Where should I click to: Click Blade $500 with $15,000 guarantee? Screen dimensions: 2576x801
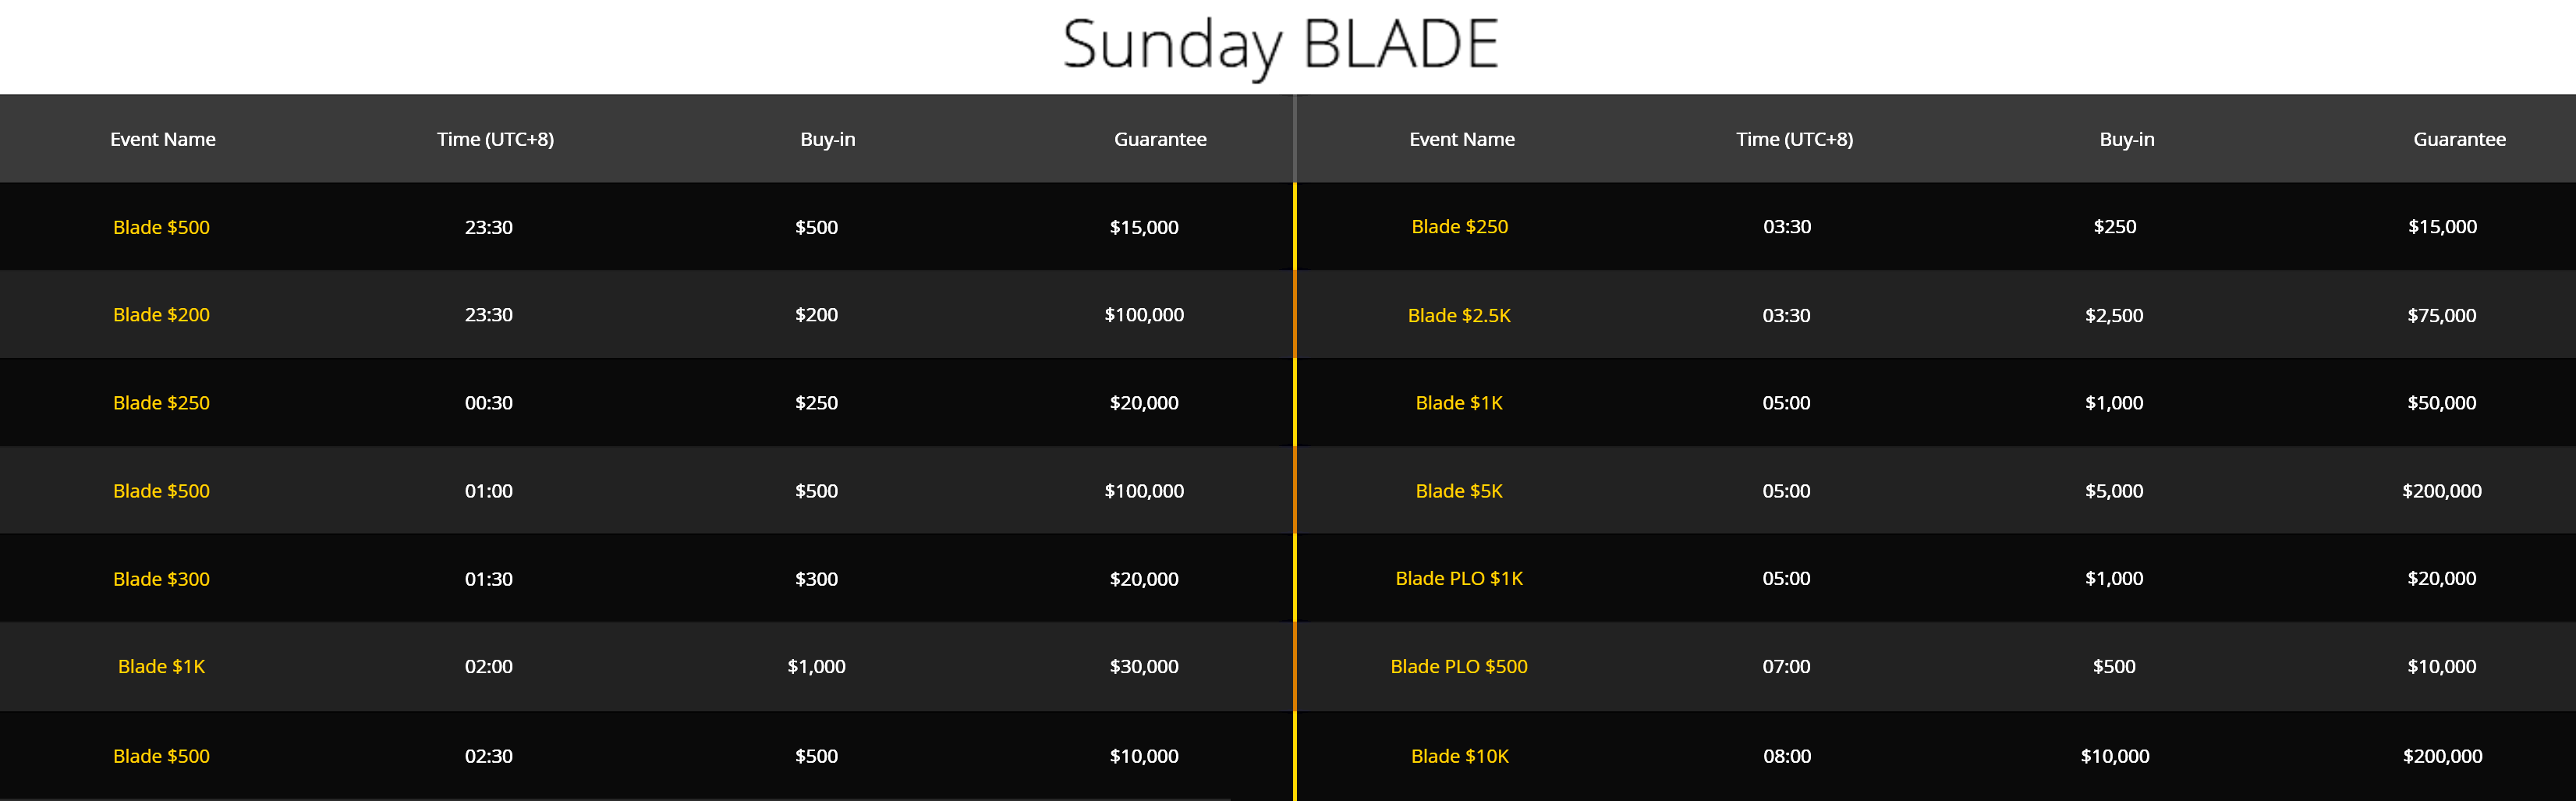pyautogui.click(x=161, y=227)
